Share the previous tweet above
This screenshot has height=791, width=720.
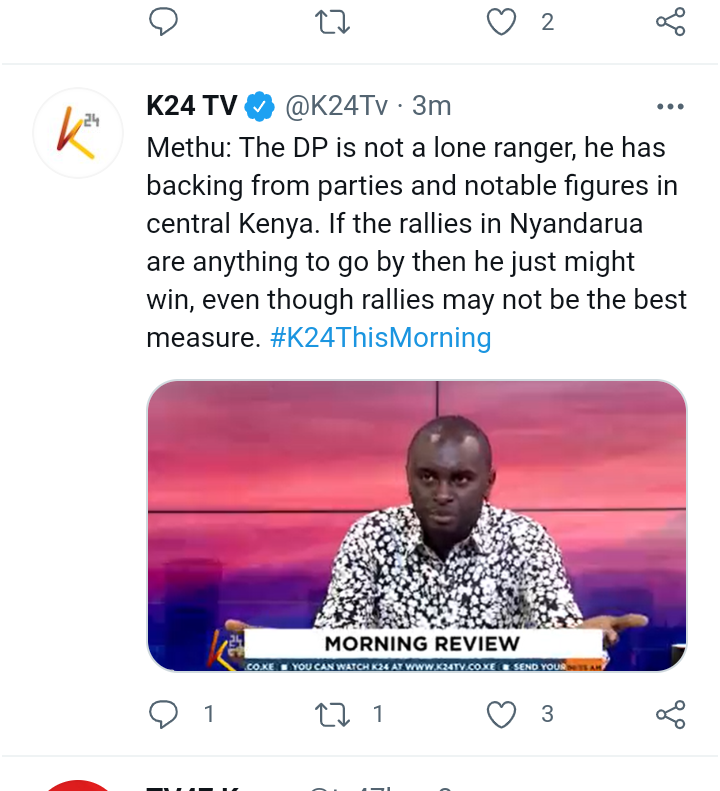click(x=671, y=22)
